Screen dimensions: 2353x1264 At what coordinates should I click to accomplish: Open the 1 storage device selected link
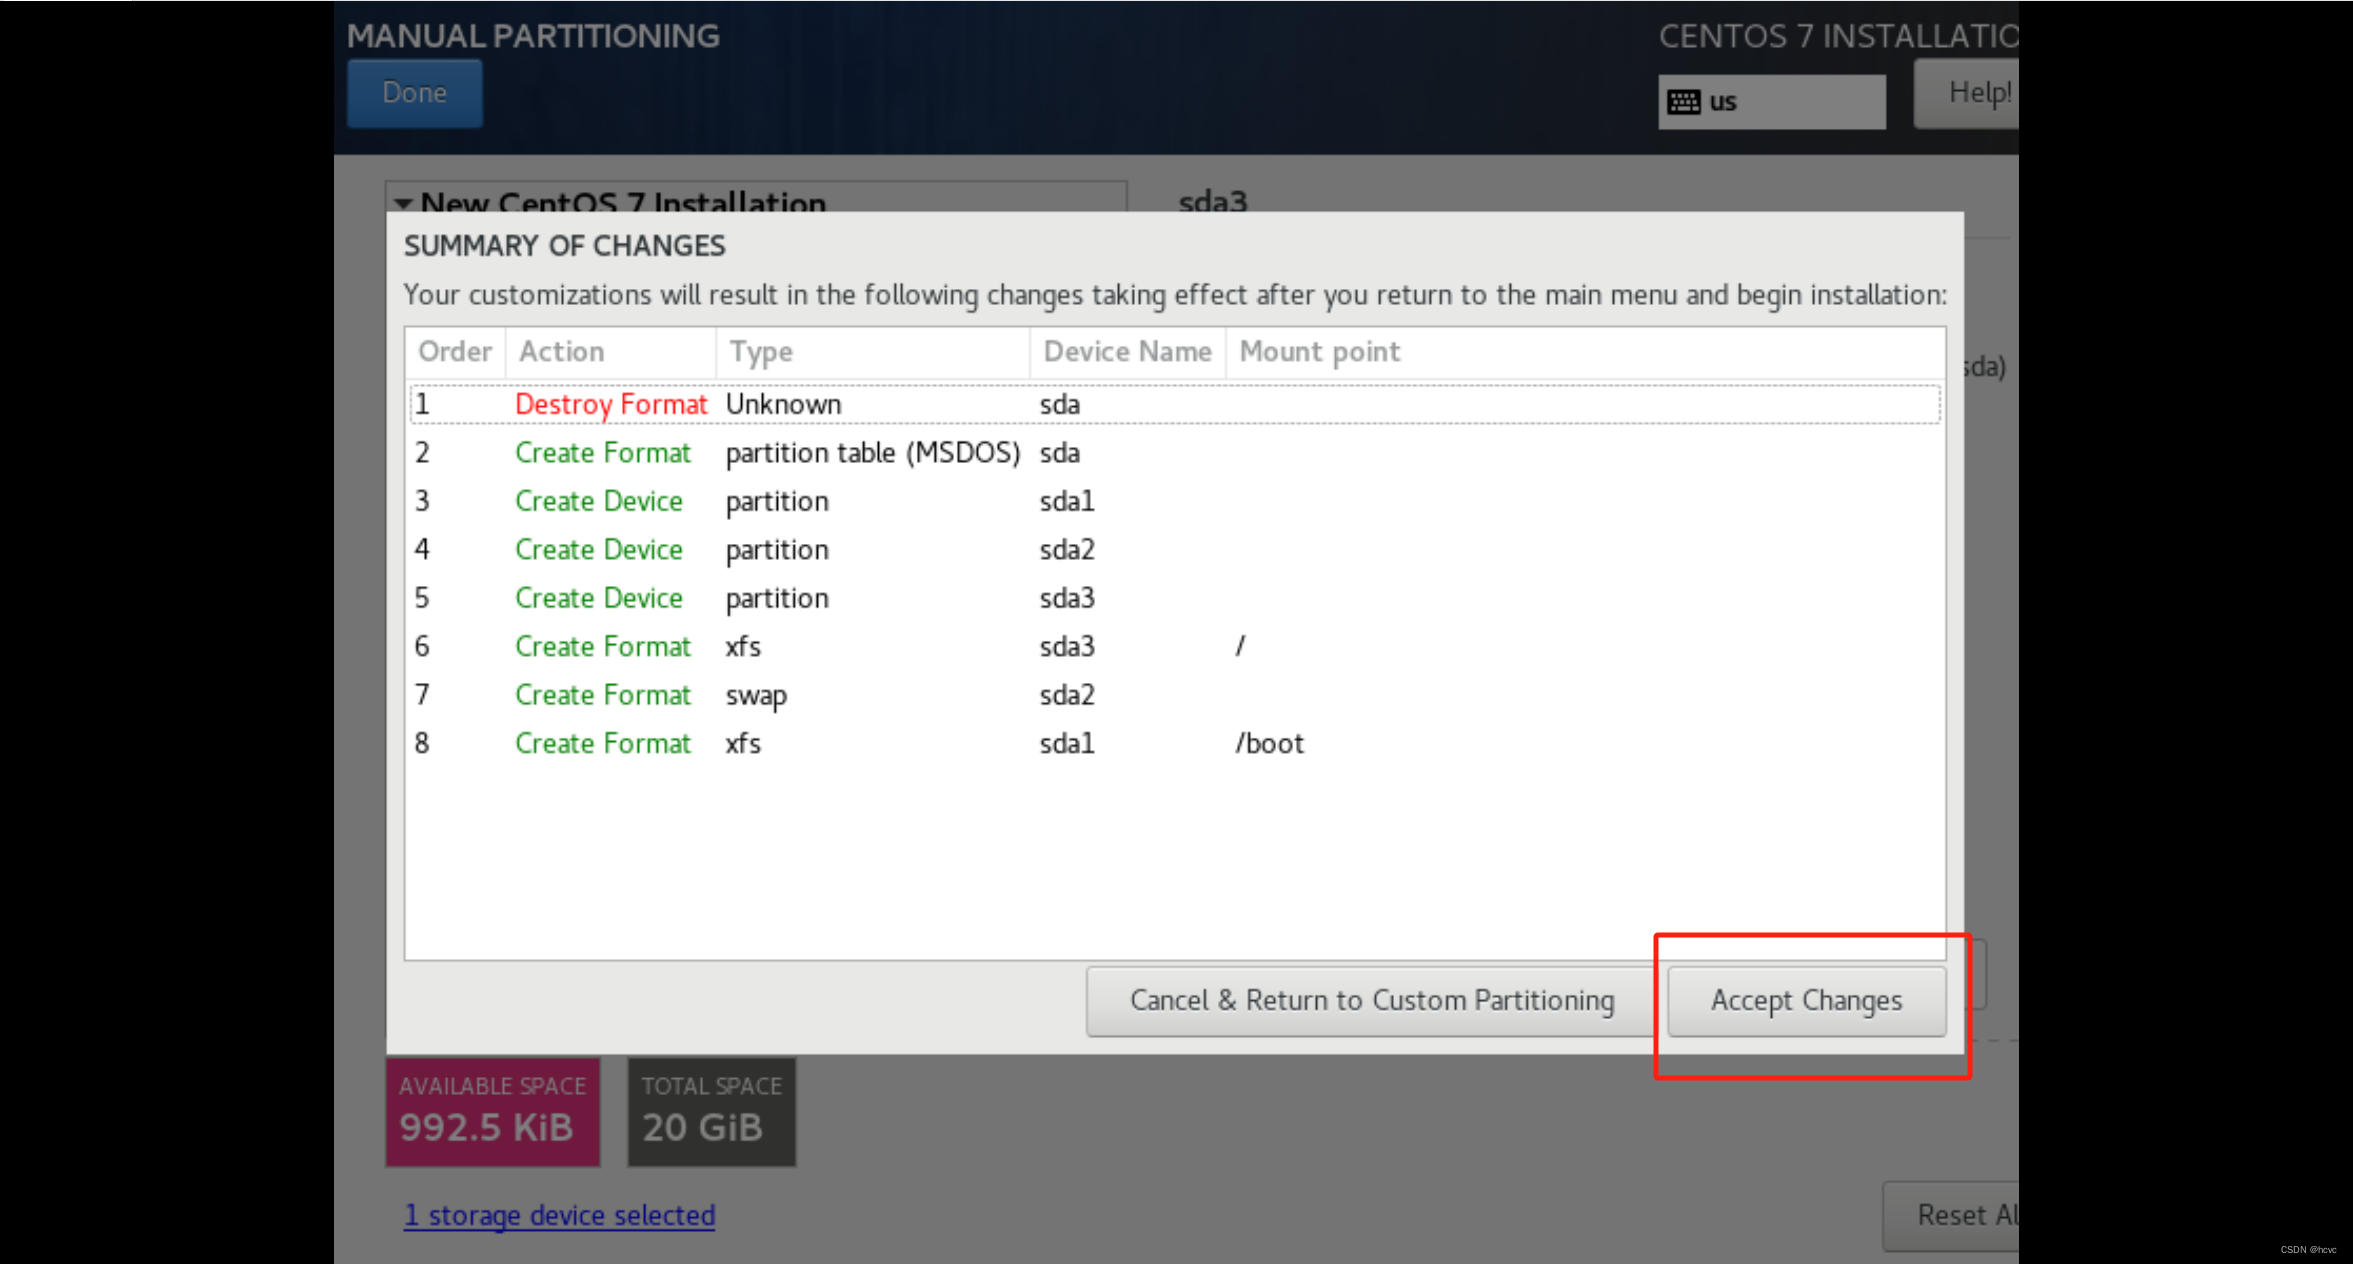pos(559,1215)
